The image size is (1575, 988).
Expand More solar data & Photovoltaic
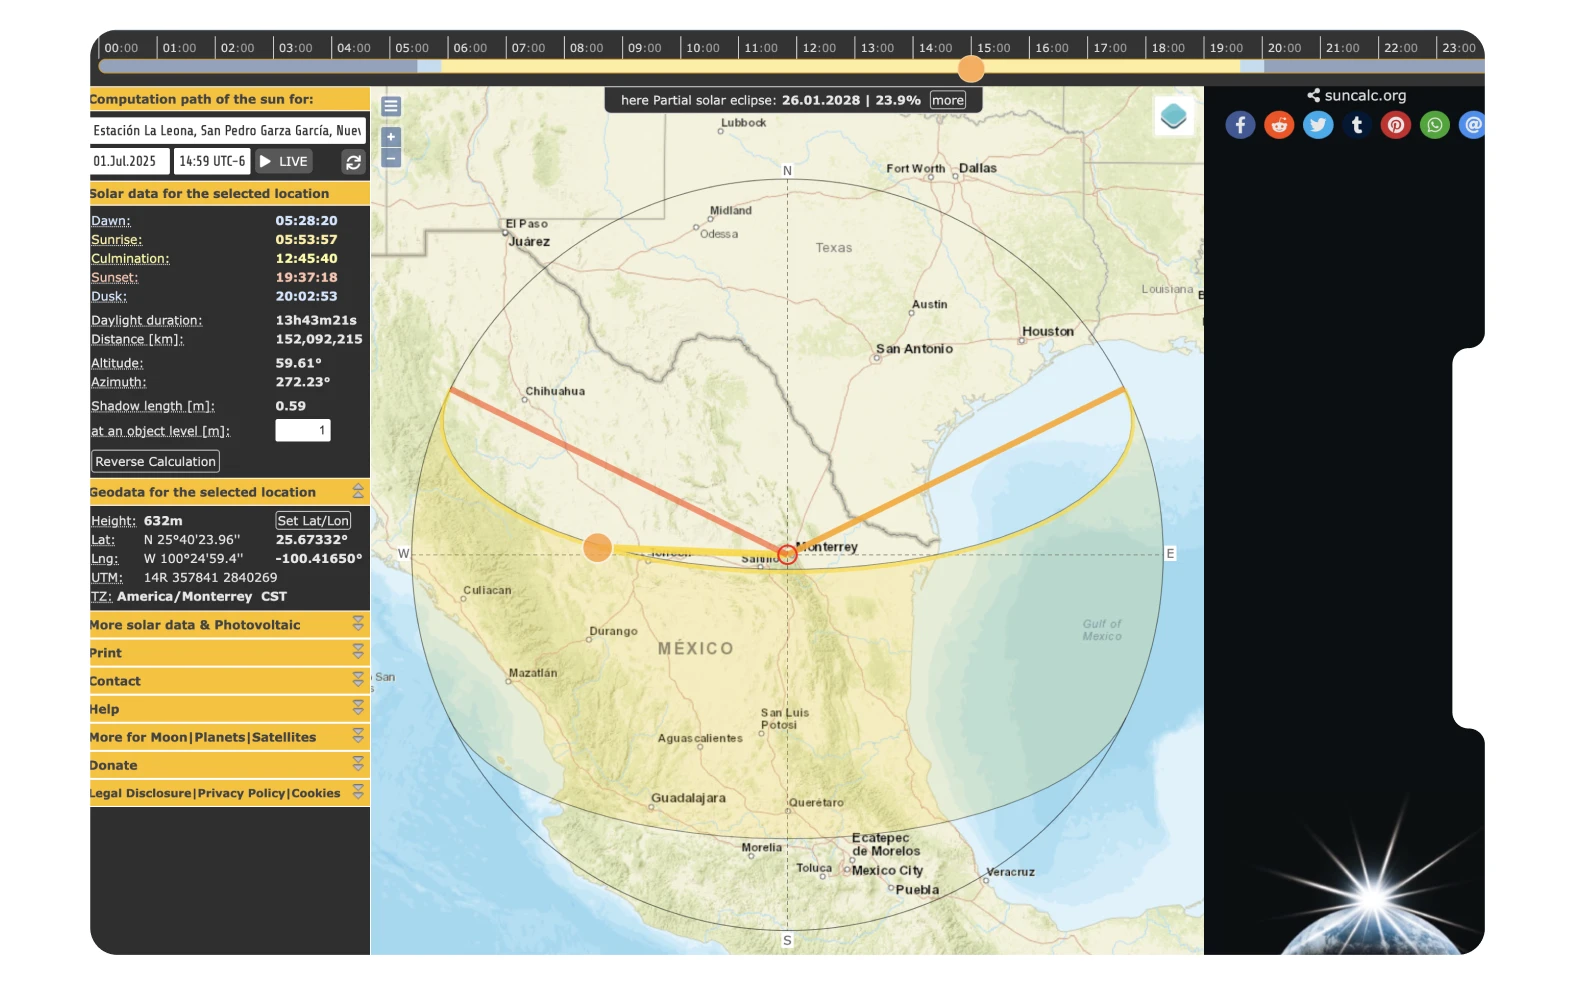click(358, 624)
